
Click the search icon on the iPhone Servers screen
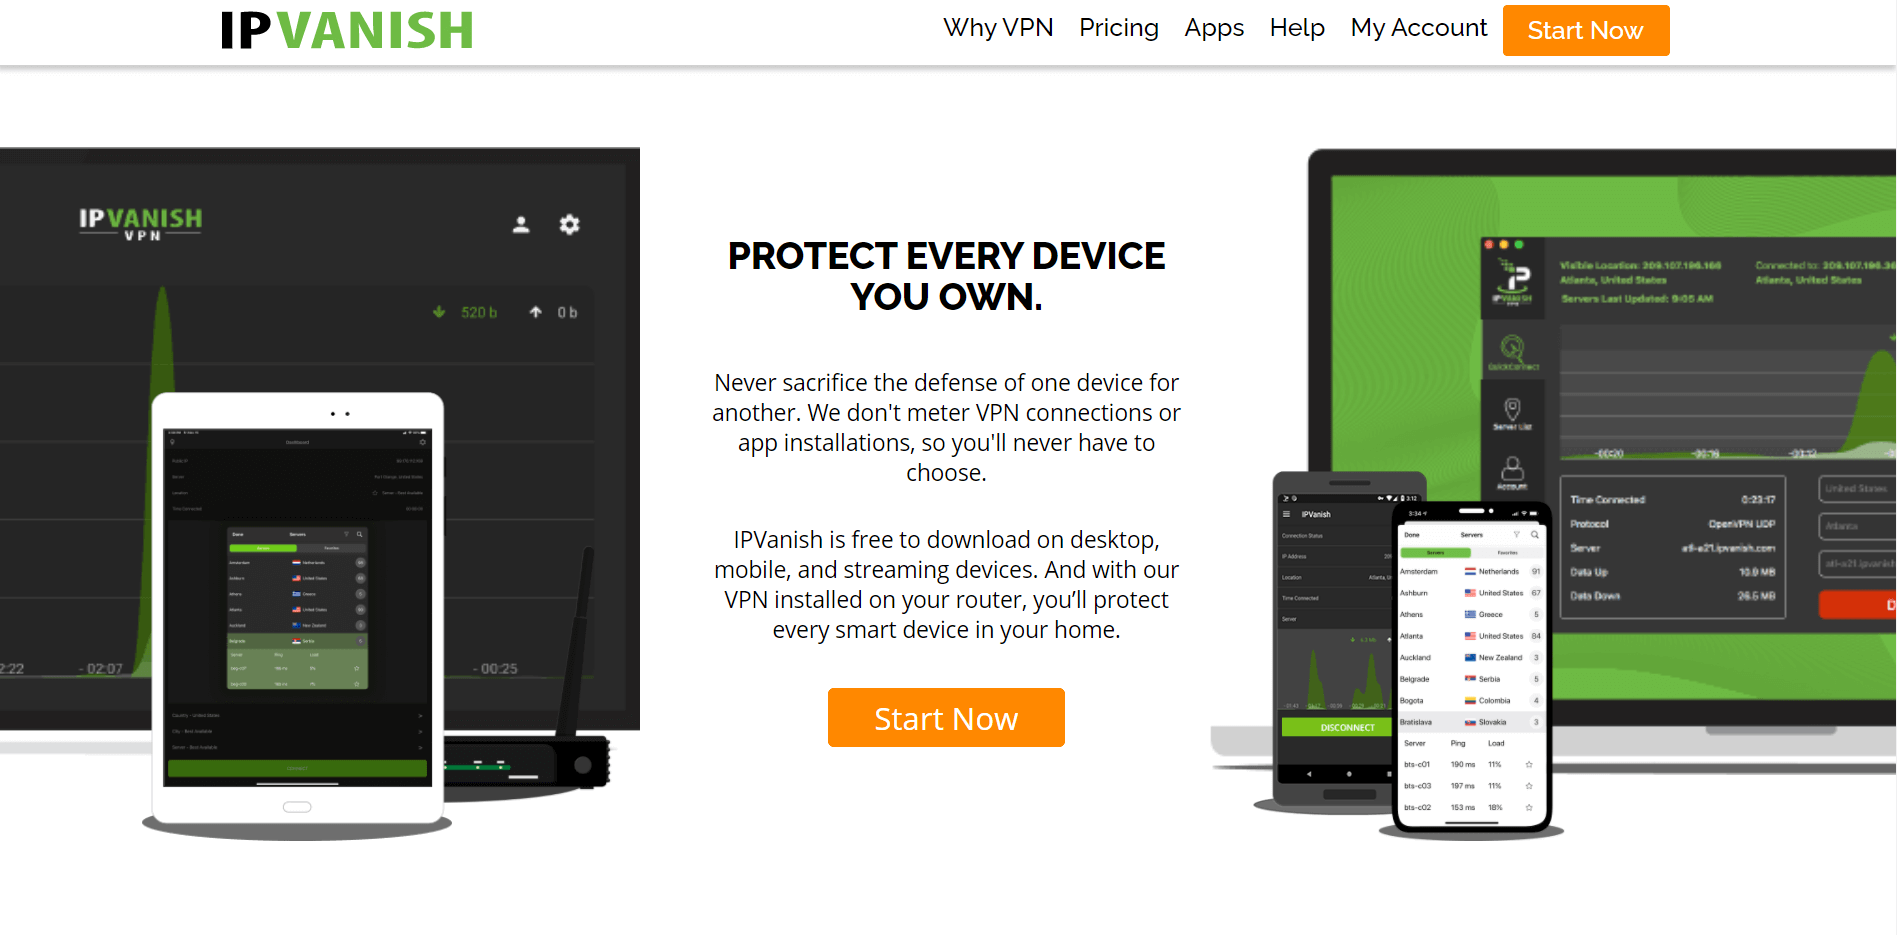click(x=1534, y=535)
